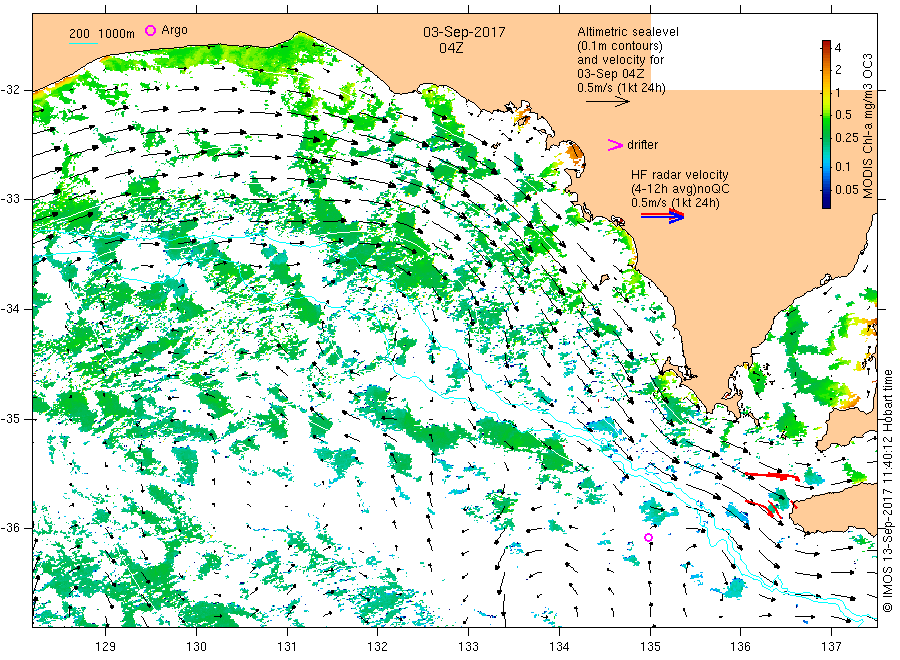This screenshot has width=900, height=660.
Task: Click longitude axis label 131
Action: tap(287, 647)
